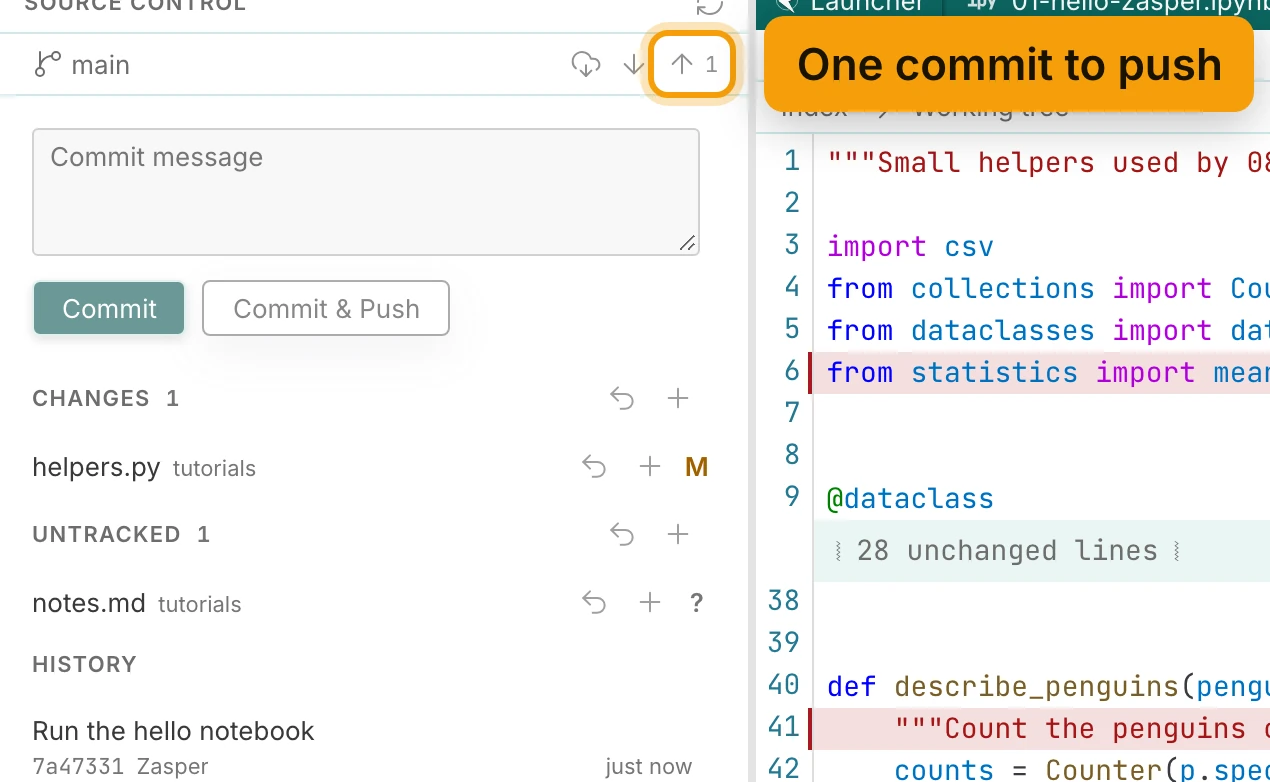Click the refresh icon above the branch row
Viewport: 1270px width, 782px height.
709,6
